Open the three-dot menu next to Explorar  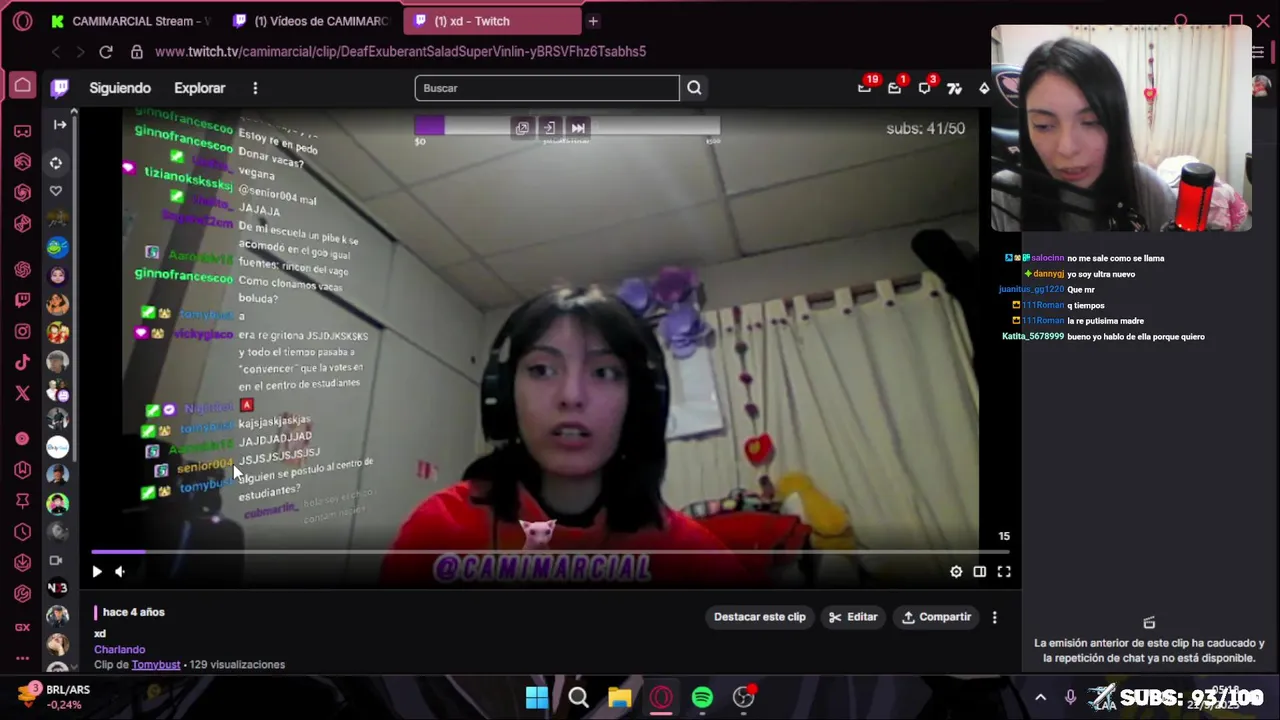click(255, 88)
